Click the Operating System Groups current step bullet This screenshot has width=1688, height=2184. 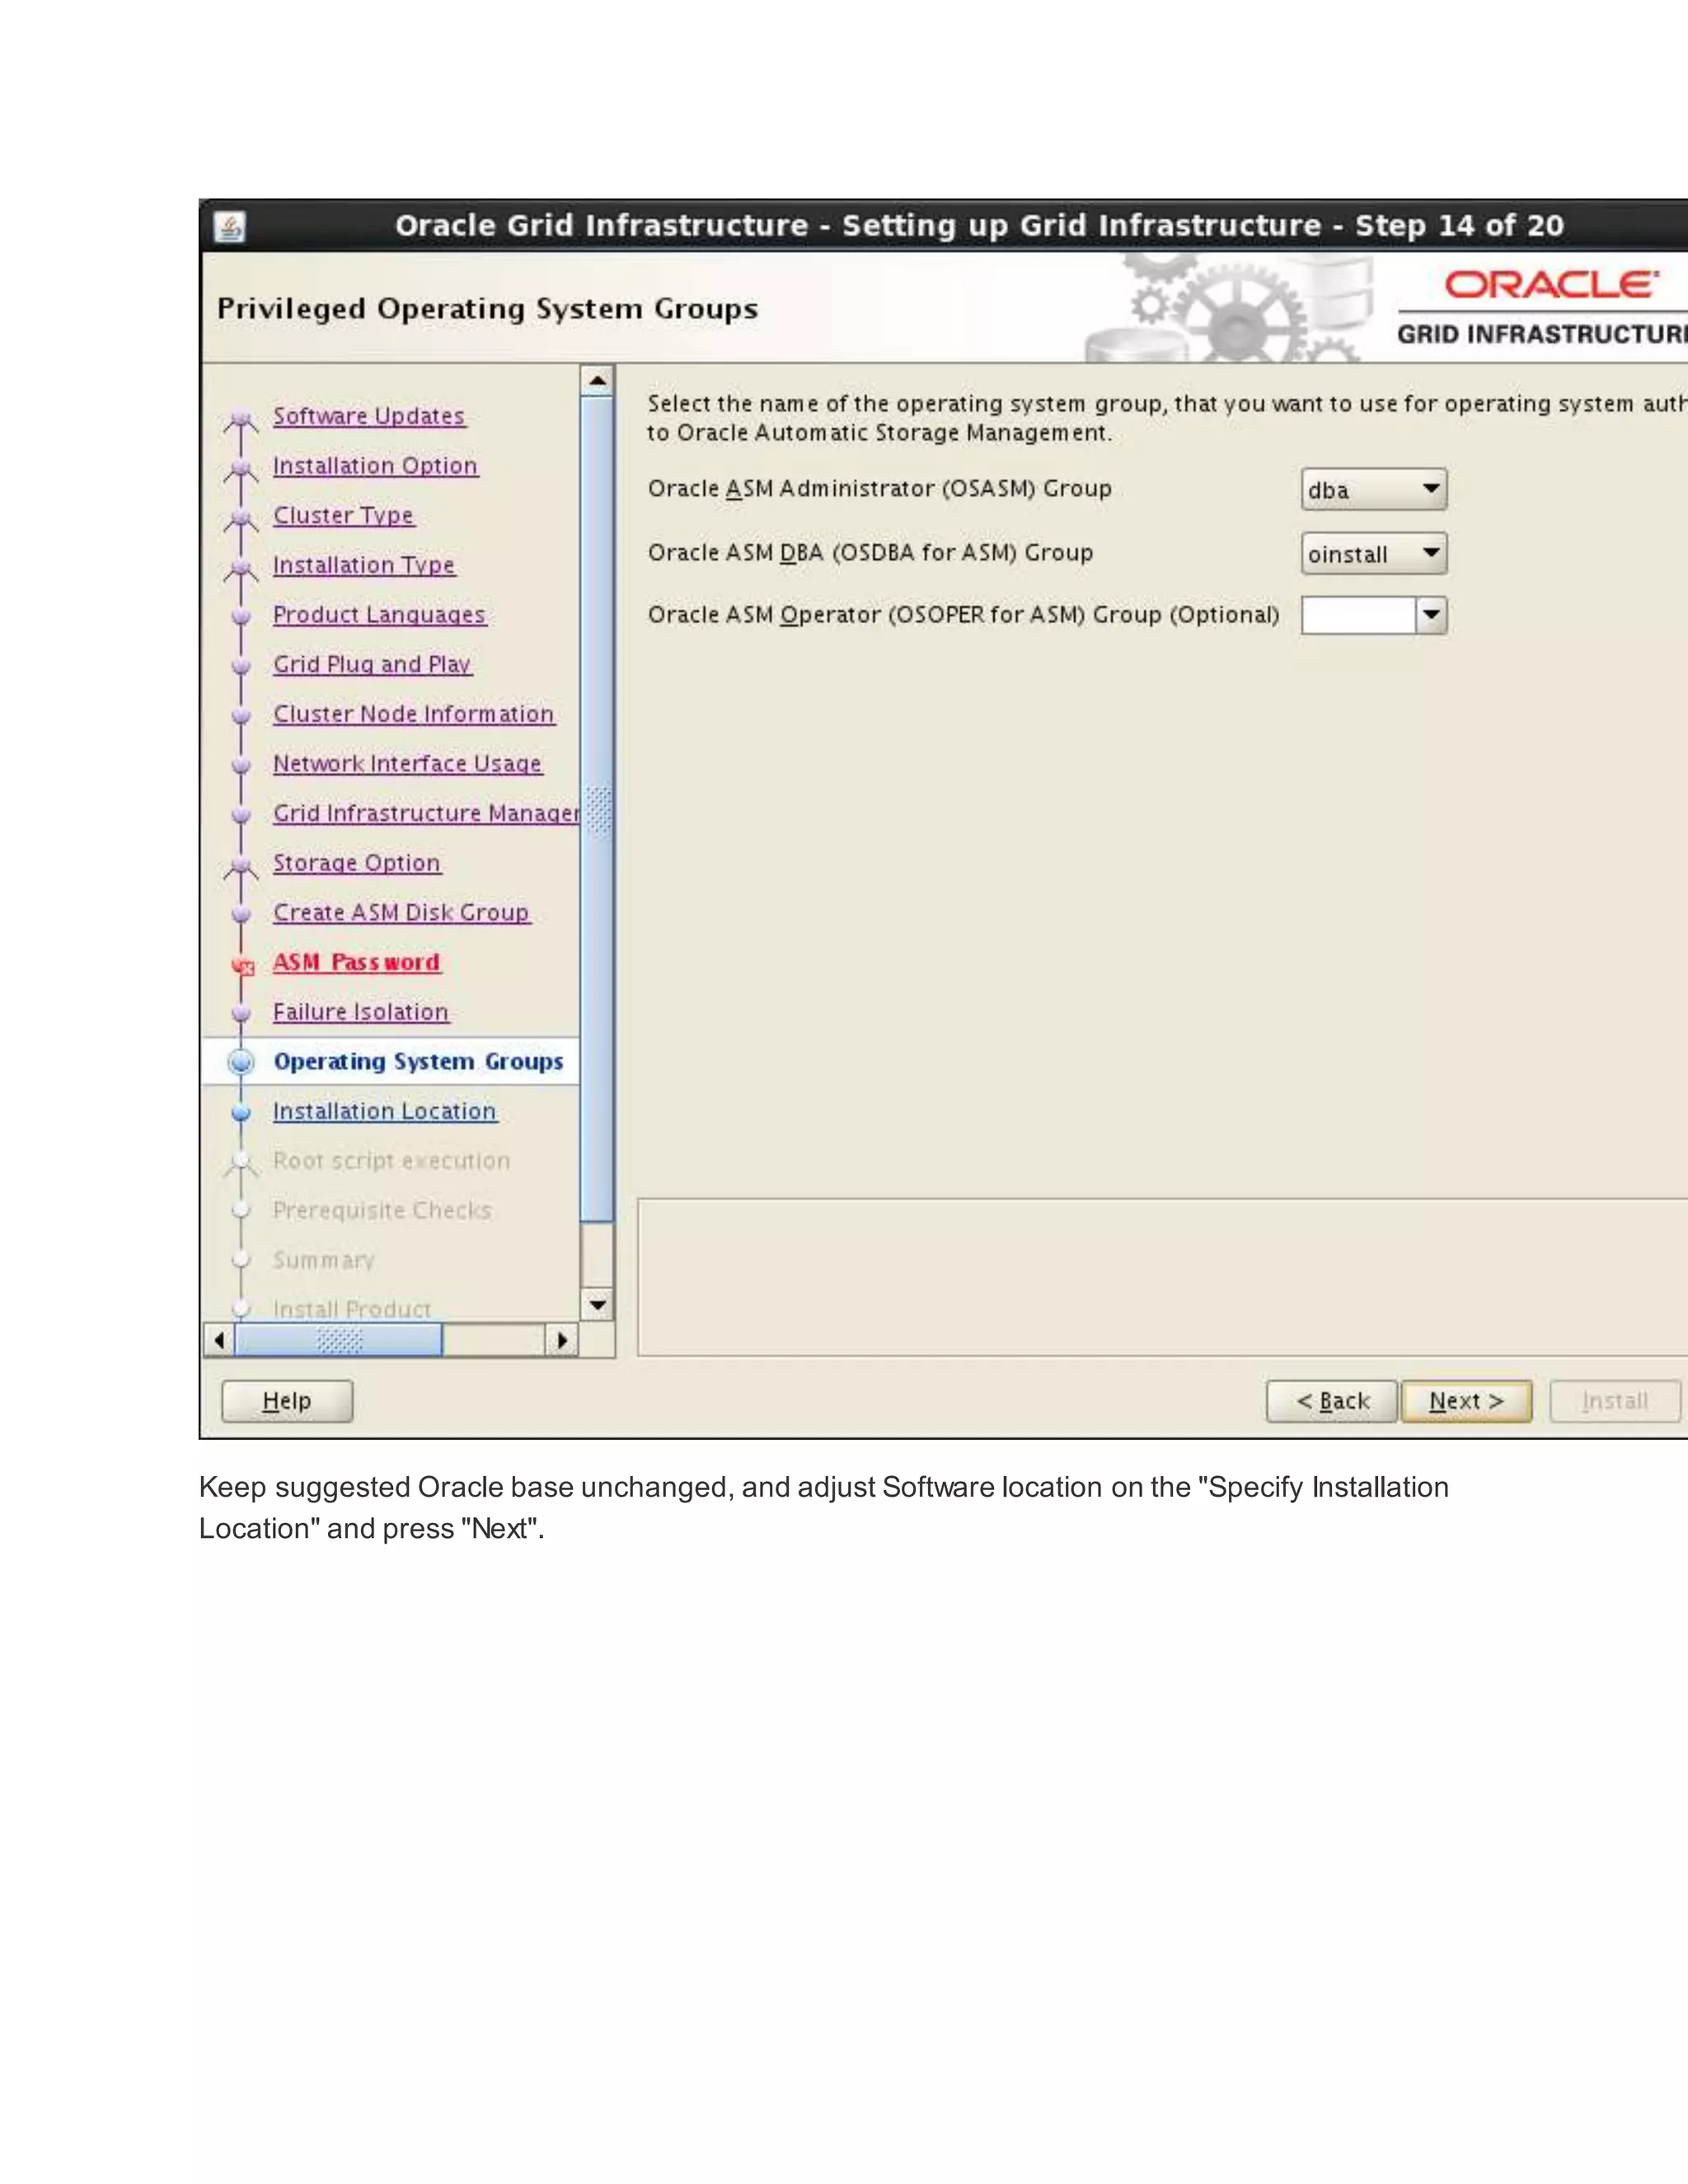pos(241,1062)
